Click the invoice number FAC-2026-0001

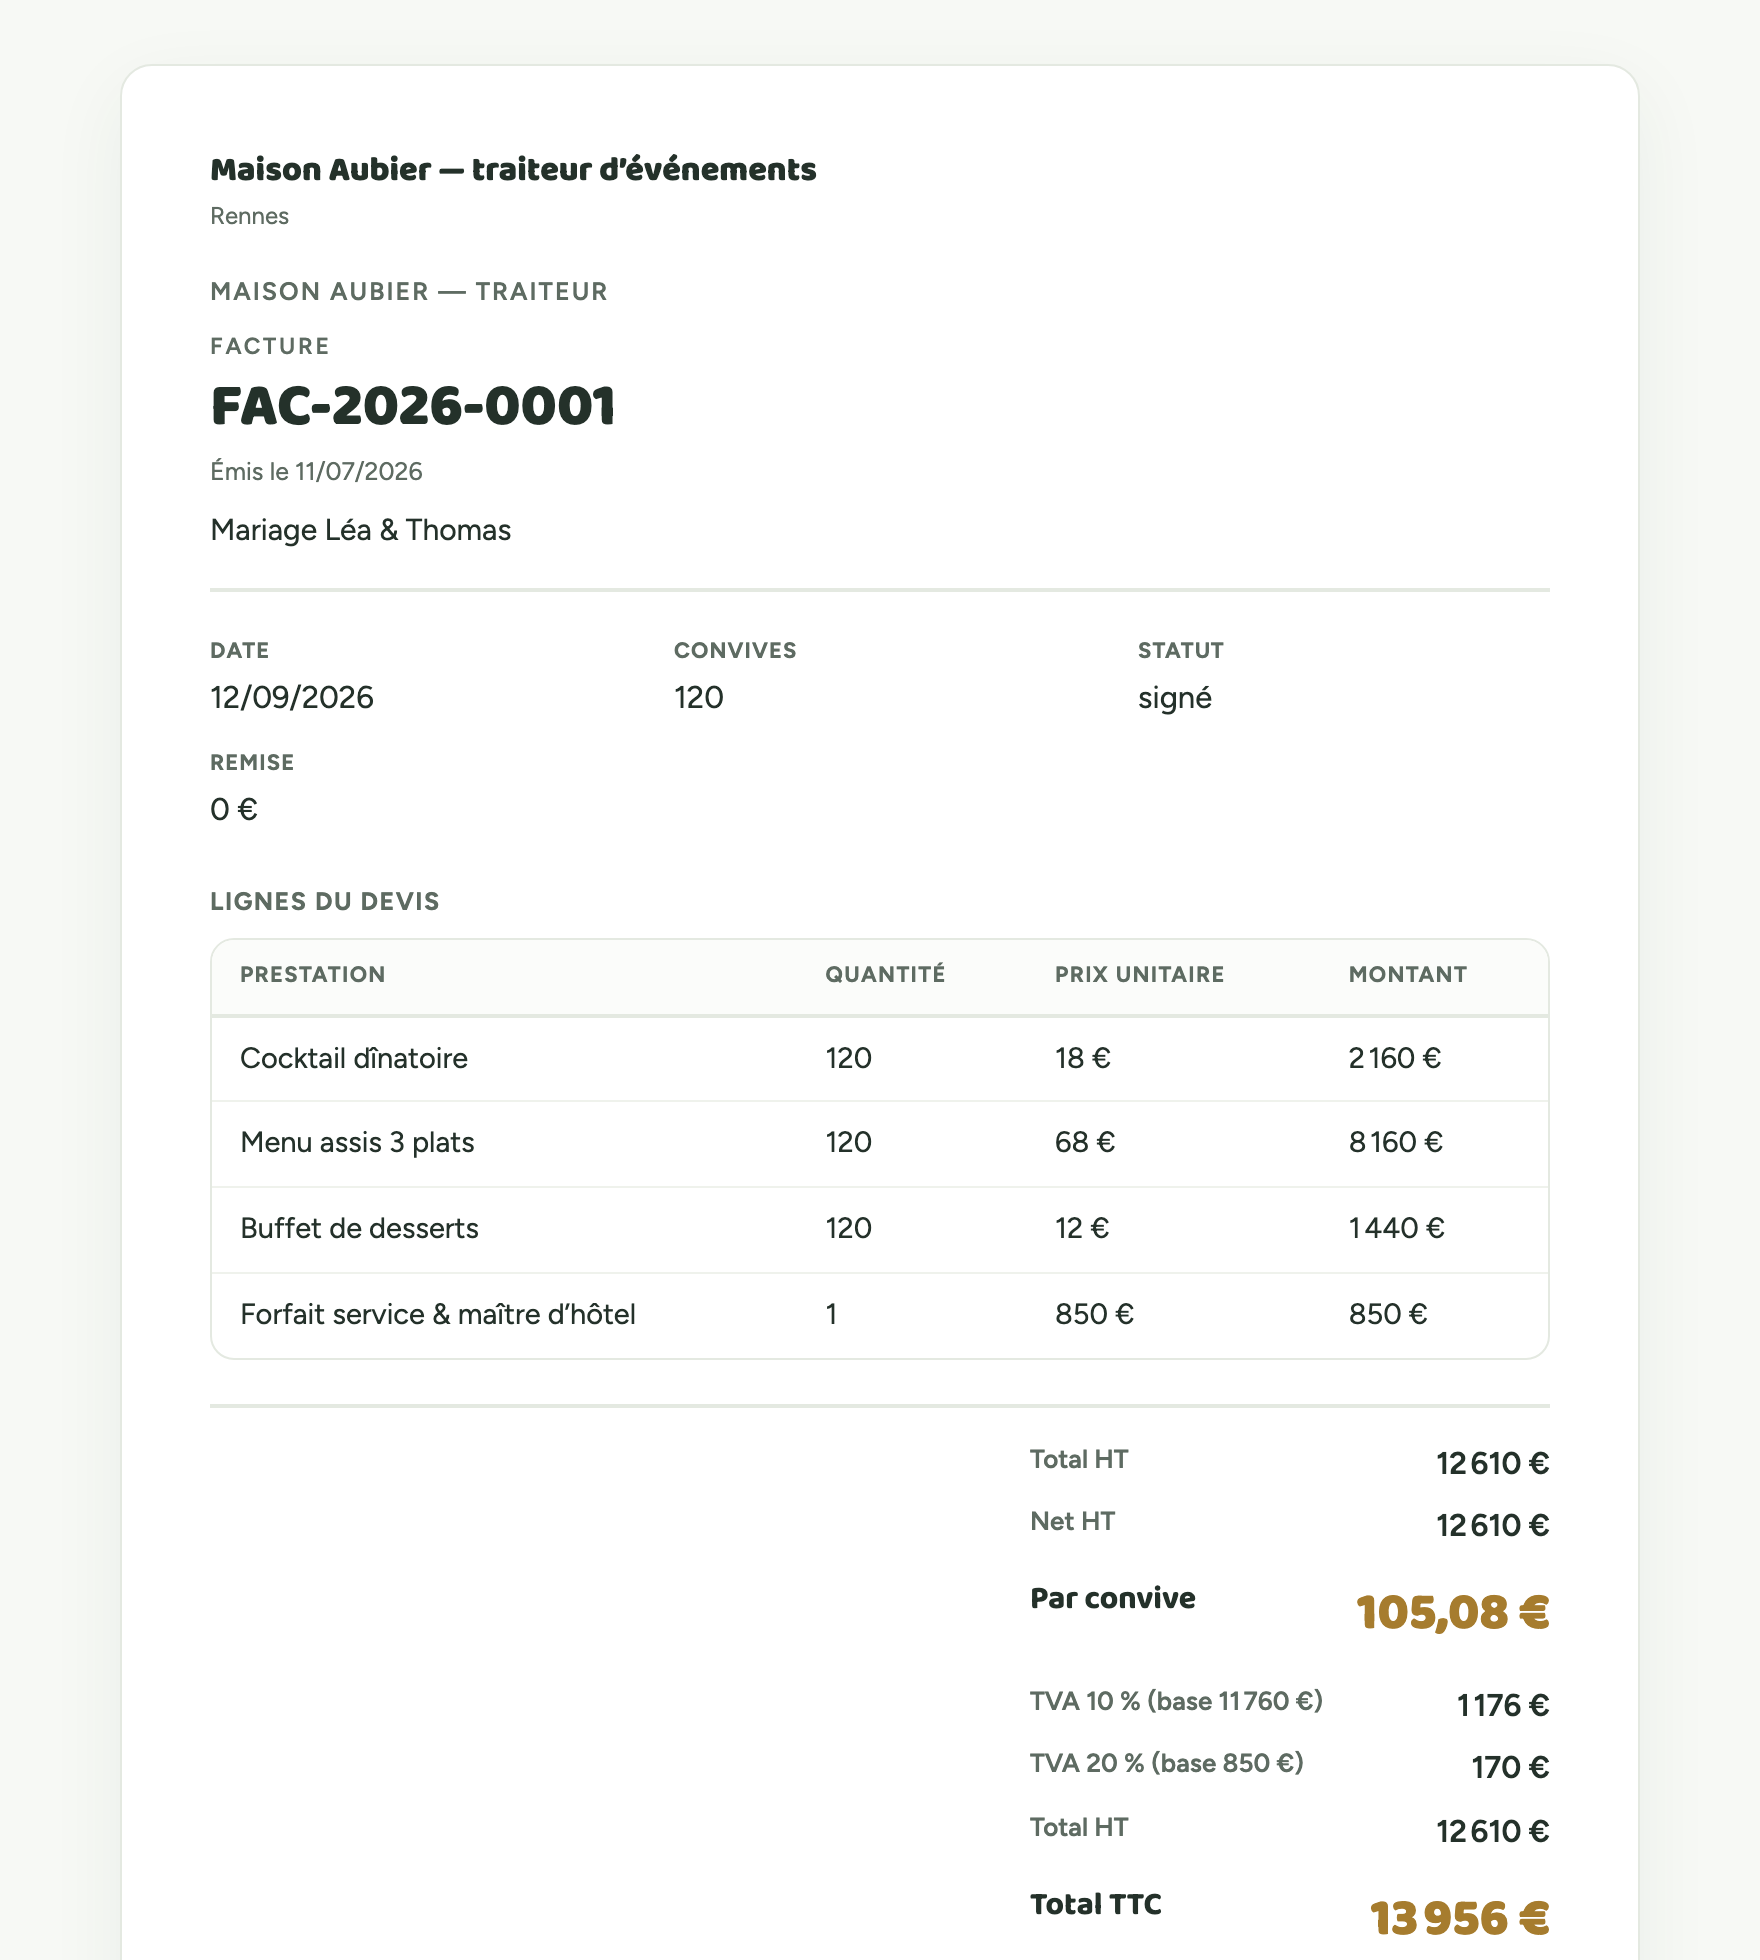pyautogui.click(x=413, y=406)
